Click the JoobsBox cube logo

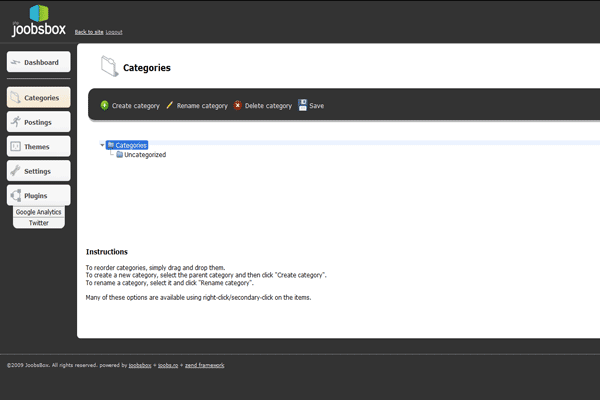39,13
